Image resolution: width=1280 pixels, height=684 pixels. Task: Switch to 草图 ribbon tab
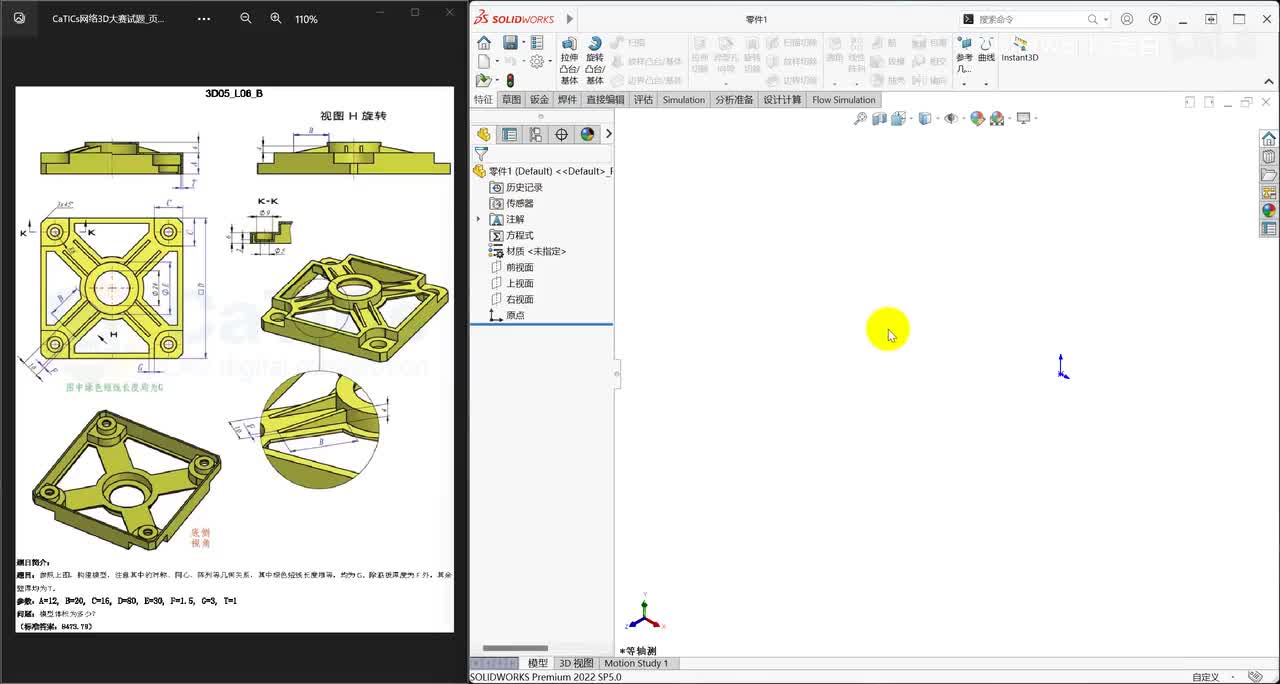click(x=511, y=100)
